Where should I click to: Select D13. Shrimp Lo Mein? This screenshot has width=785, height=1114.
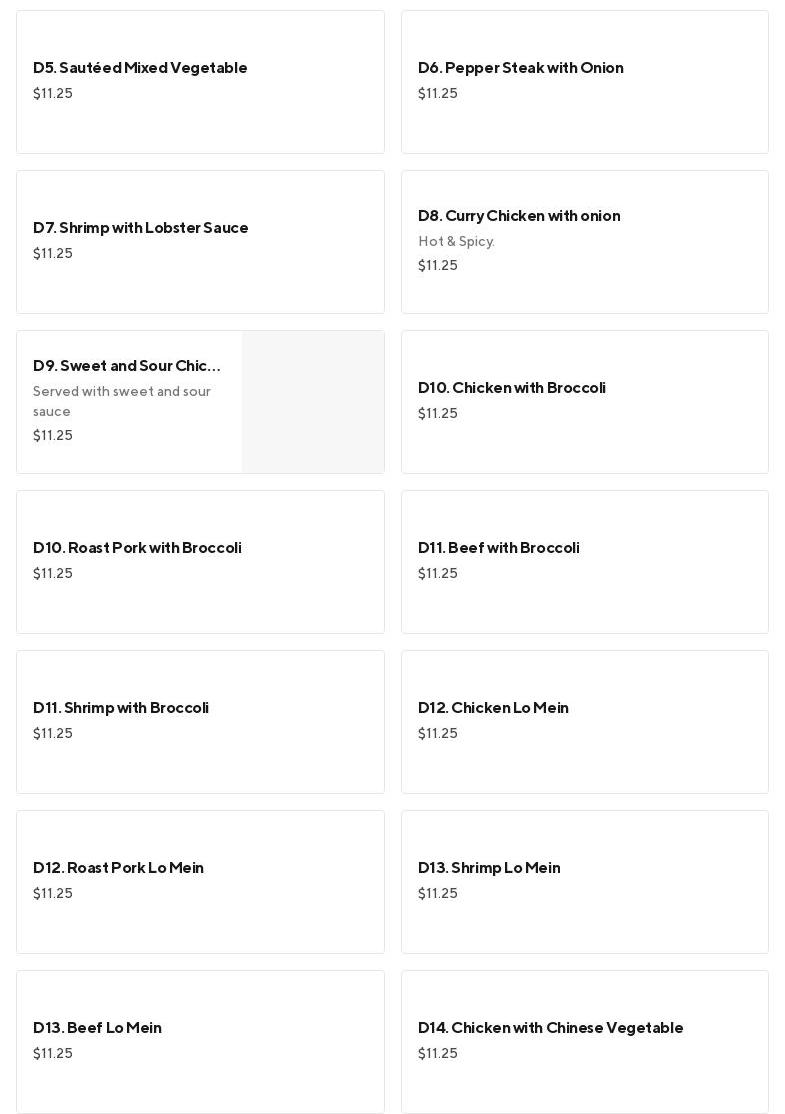click(x=489, y=868)
